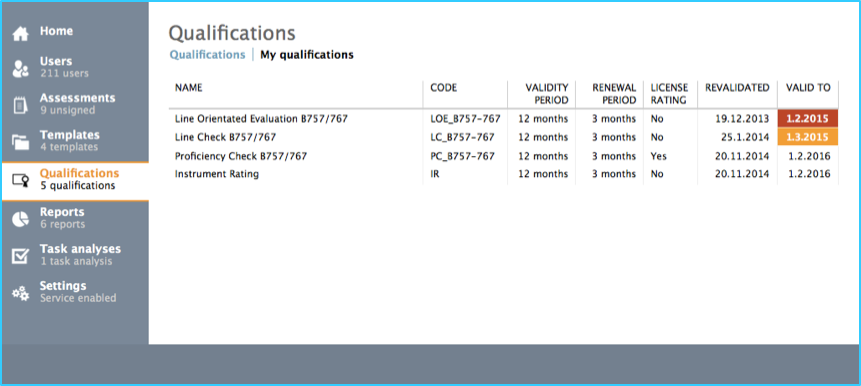Click the Templates folder icon

pos(20,142)
